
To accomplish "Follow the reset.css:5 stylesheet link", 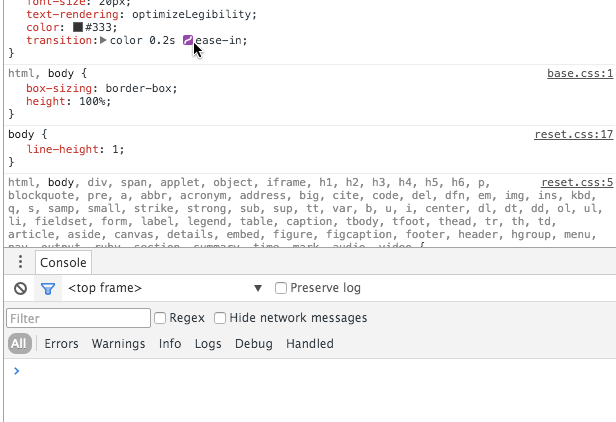I will (577, 182).
